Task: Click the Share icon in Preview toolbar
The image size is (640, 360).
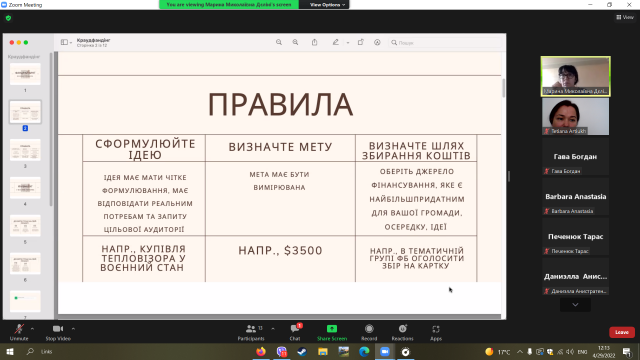Action: click(314, 42)
